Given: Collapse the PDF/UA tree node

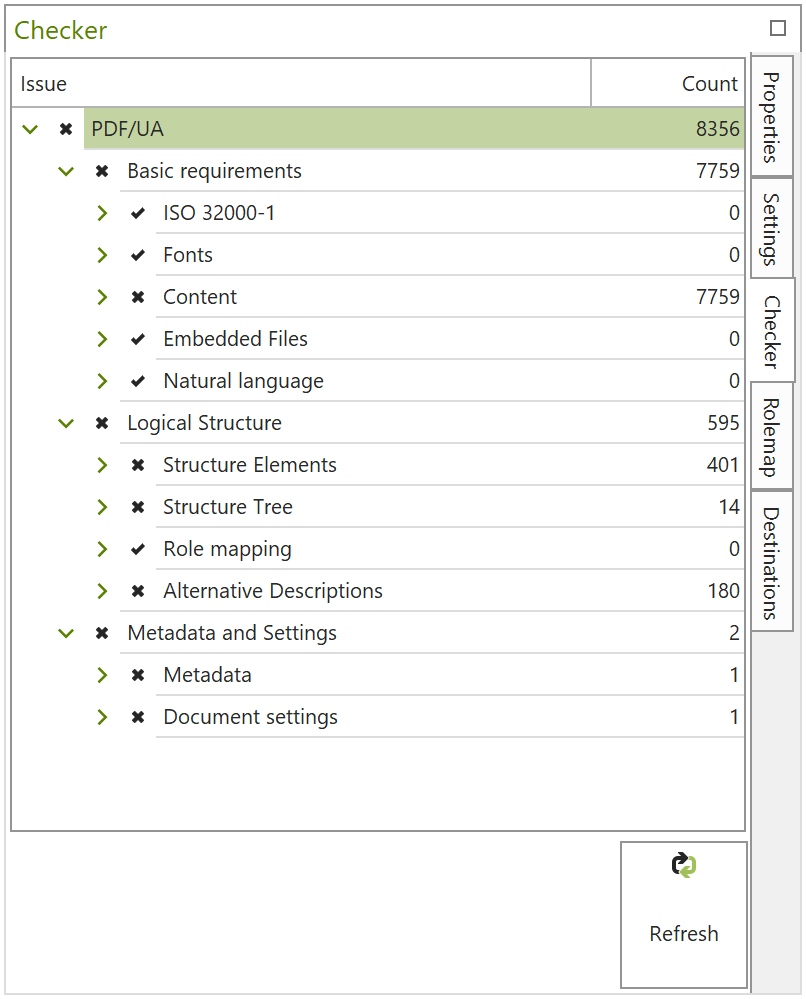Looking at the screenshot, I should (x=29, y=129).
